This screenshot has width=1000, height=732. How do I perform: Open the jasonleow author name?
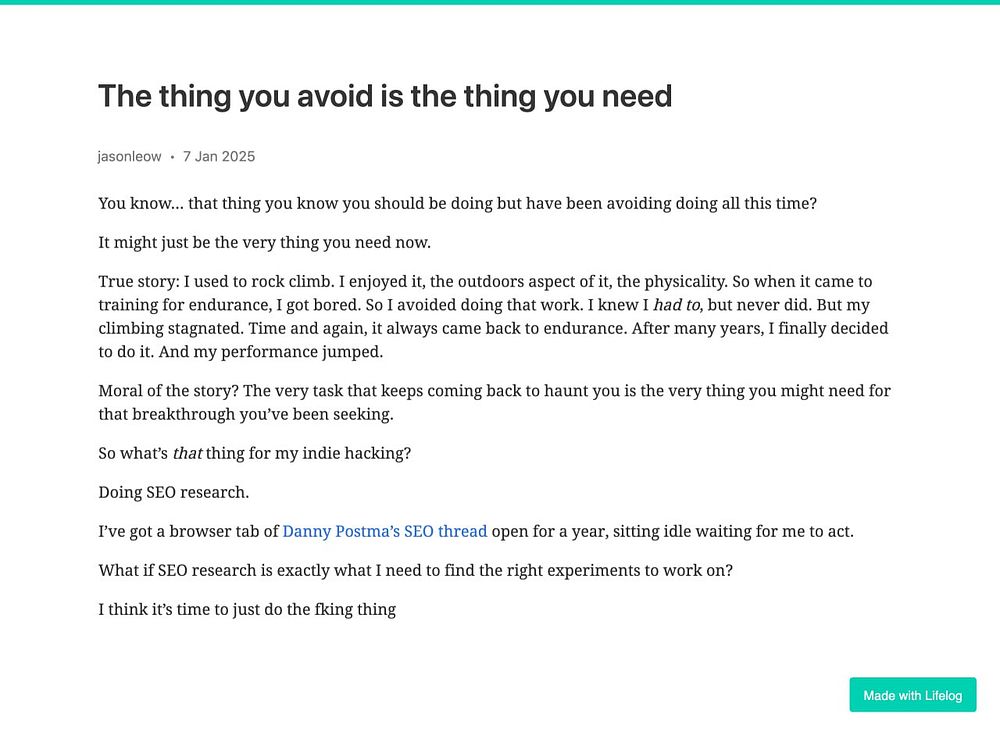coord(129,157)
